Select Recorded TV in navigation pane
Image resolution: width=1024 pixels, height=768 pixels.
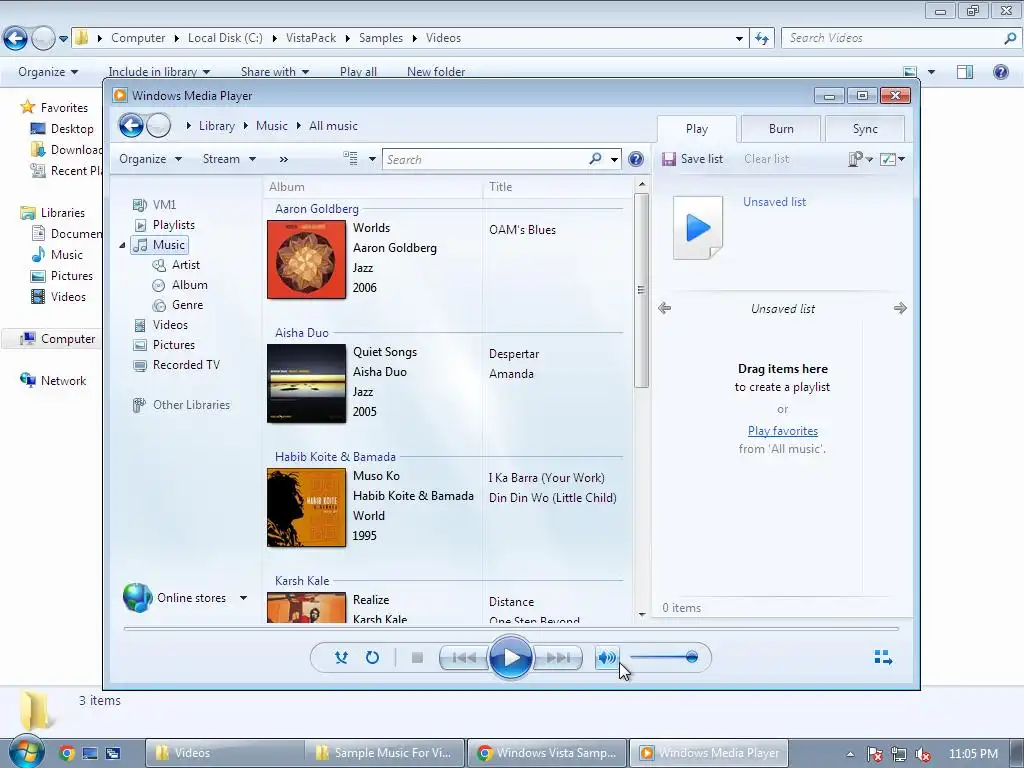pos(177,365)
